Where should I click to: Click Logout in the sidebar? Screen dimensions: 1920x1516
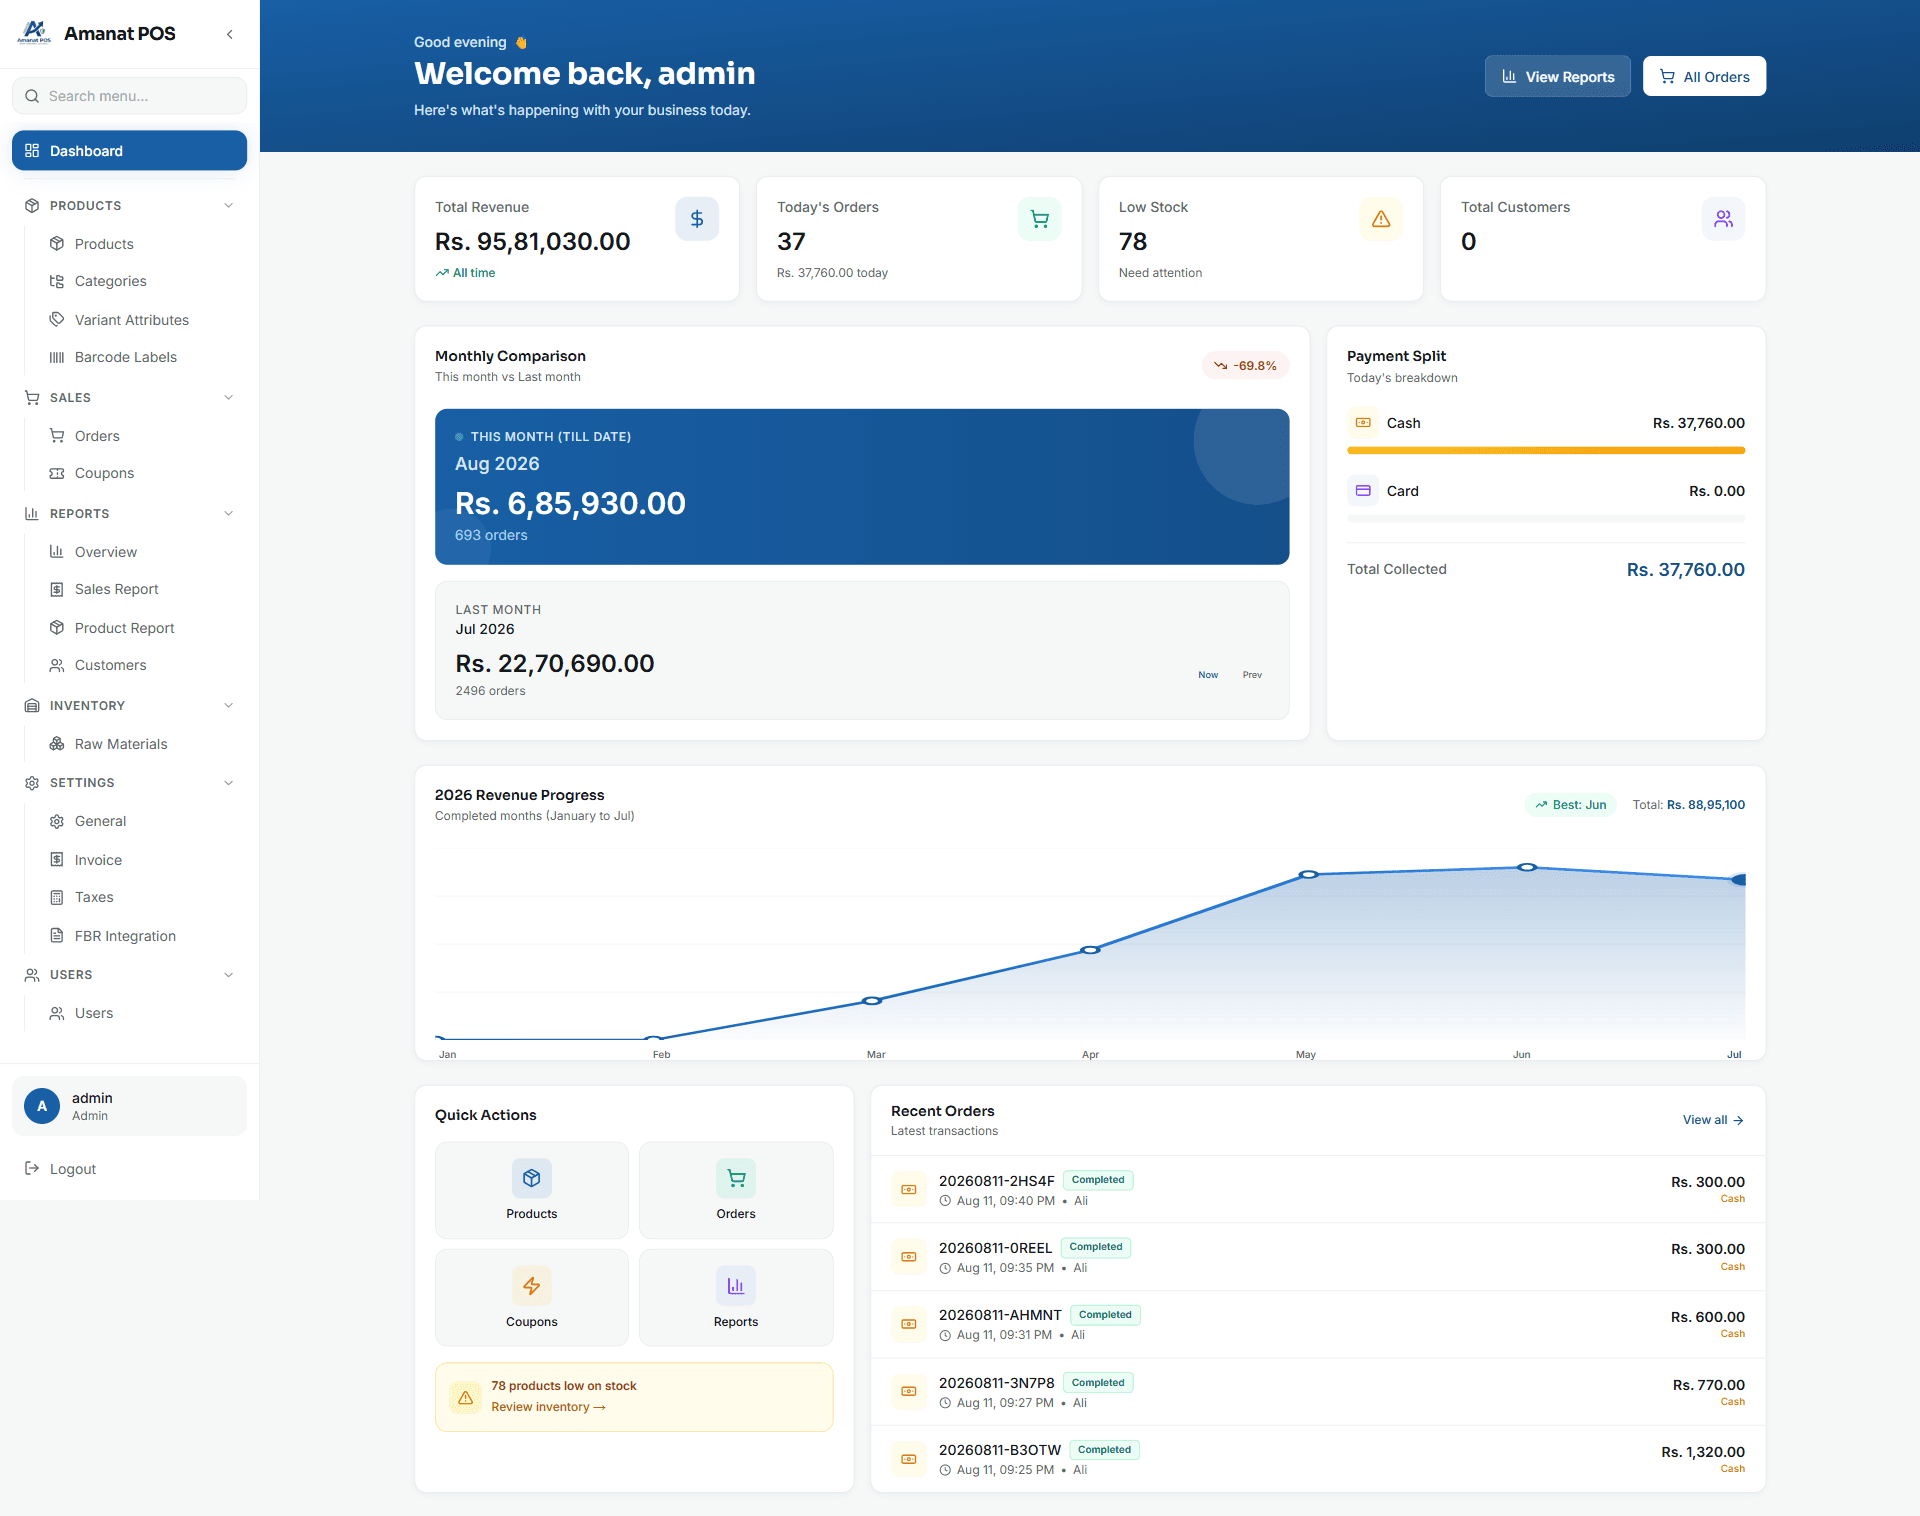(x=129, y=1168)
